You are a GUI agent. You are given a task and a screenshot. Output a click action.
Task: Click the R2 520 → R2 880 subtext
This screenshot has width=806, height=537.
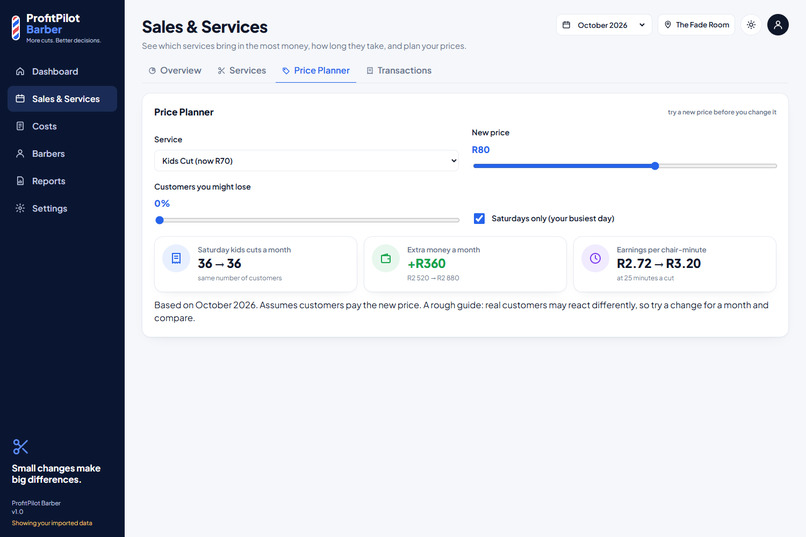click(x=433, y=278)
